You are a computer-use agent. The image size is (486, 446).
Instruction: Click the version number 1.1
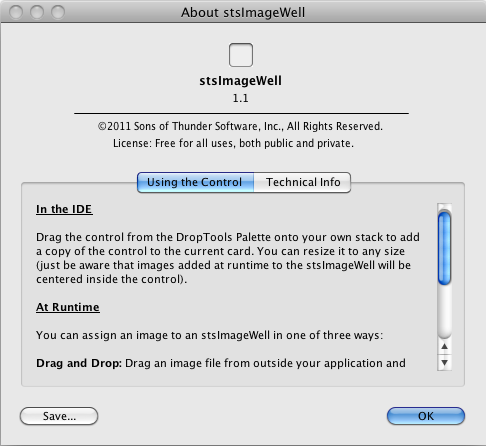[240, 98]
